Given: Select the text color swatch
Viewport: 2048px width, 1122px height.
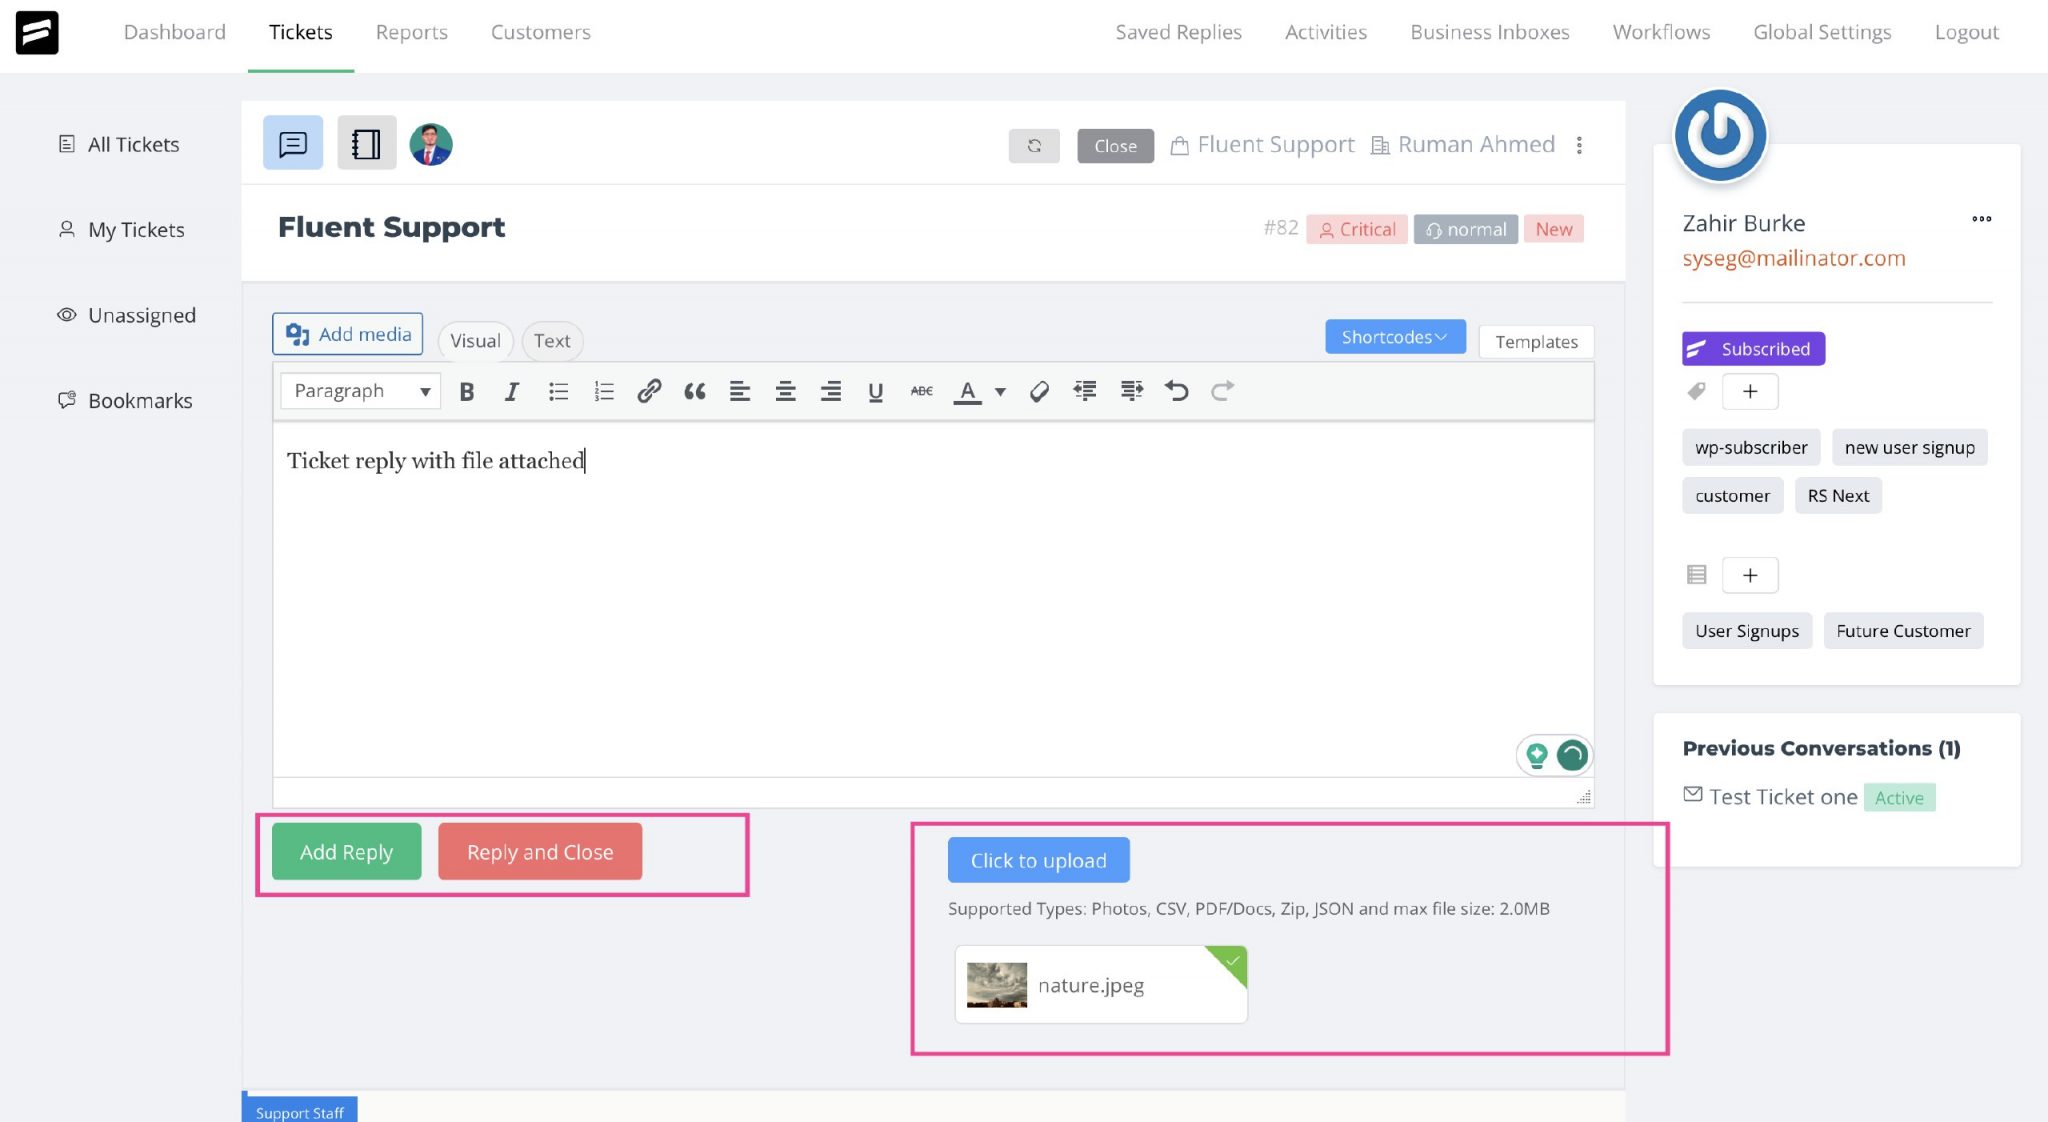Looking at the screenshot, I should [966, 391].
